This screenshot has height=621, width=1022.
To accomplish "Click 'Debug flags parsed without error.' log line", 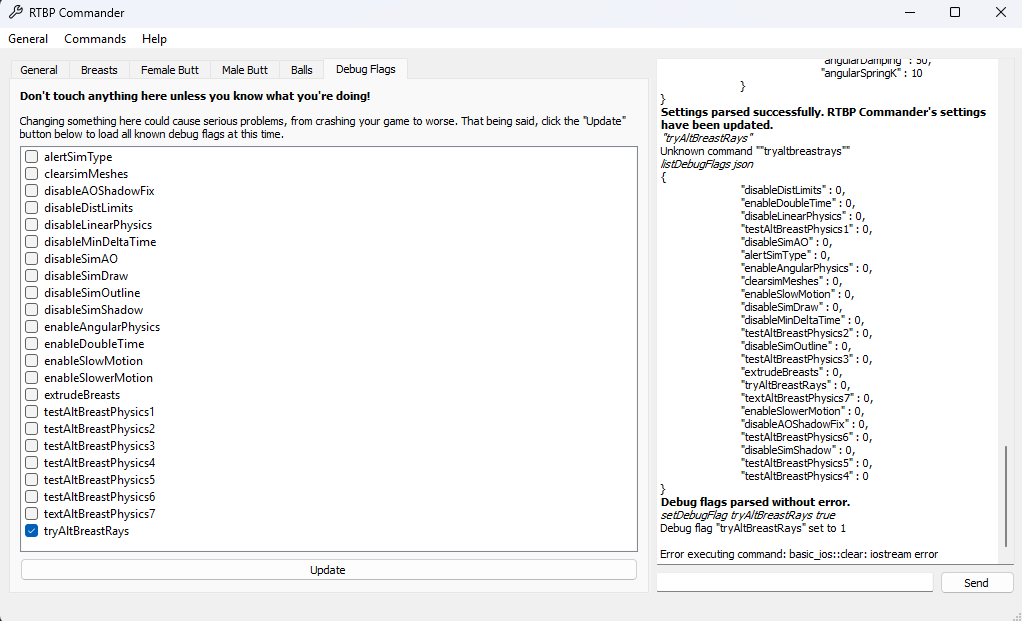I will coord(755,502).
